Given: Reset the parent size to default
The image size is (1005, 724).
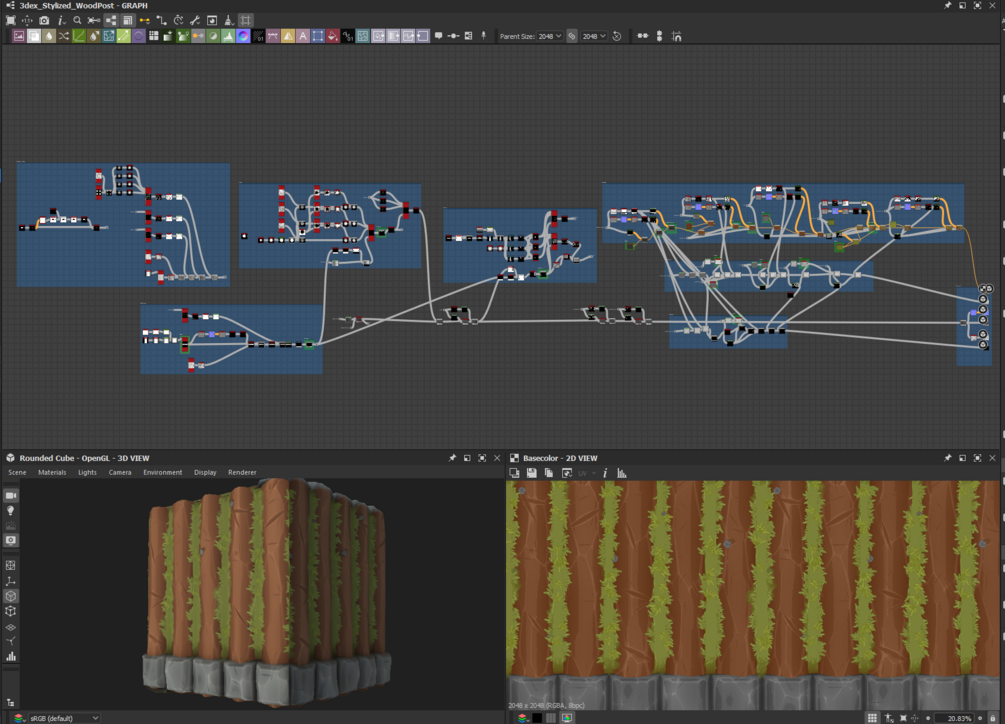Looking at the screenshot, I should [617, 36].
